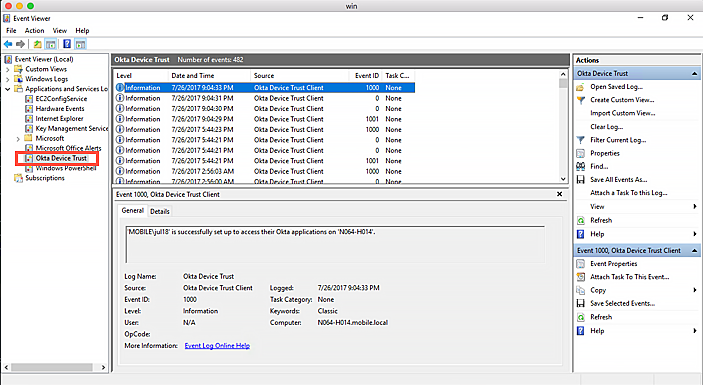The width and height of the screenshot is (703, 385).
Task: Switch to the Details tab
Action: (x=160, y=211)
